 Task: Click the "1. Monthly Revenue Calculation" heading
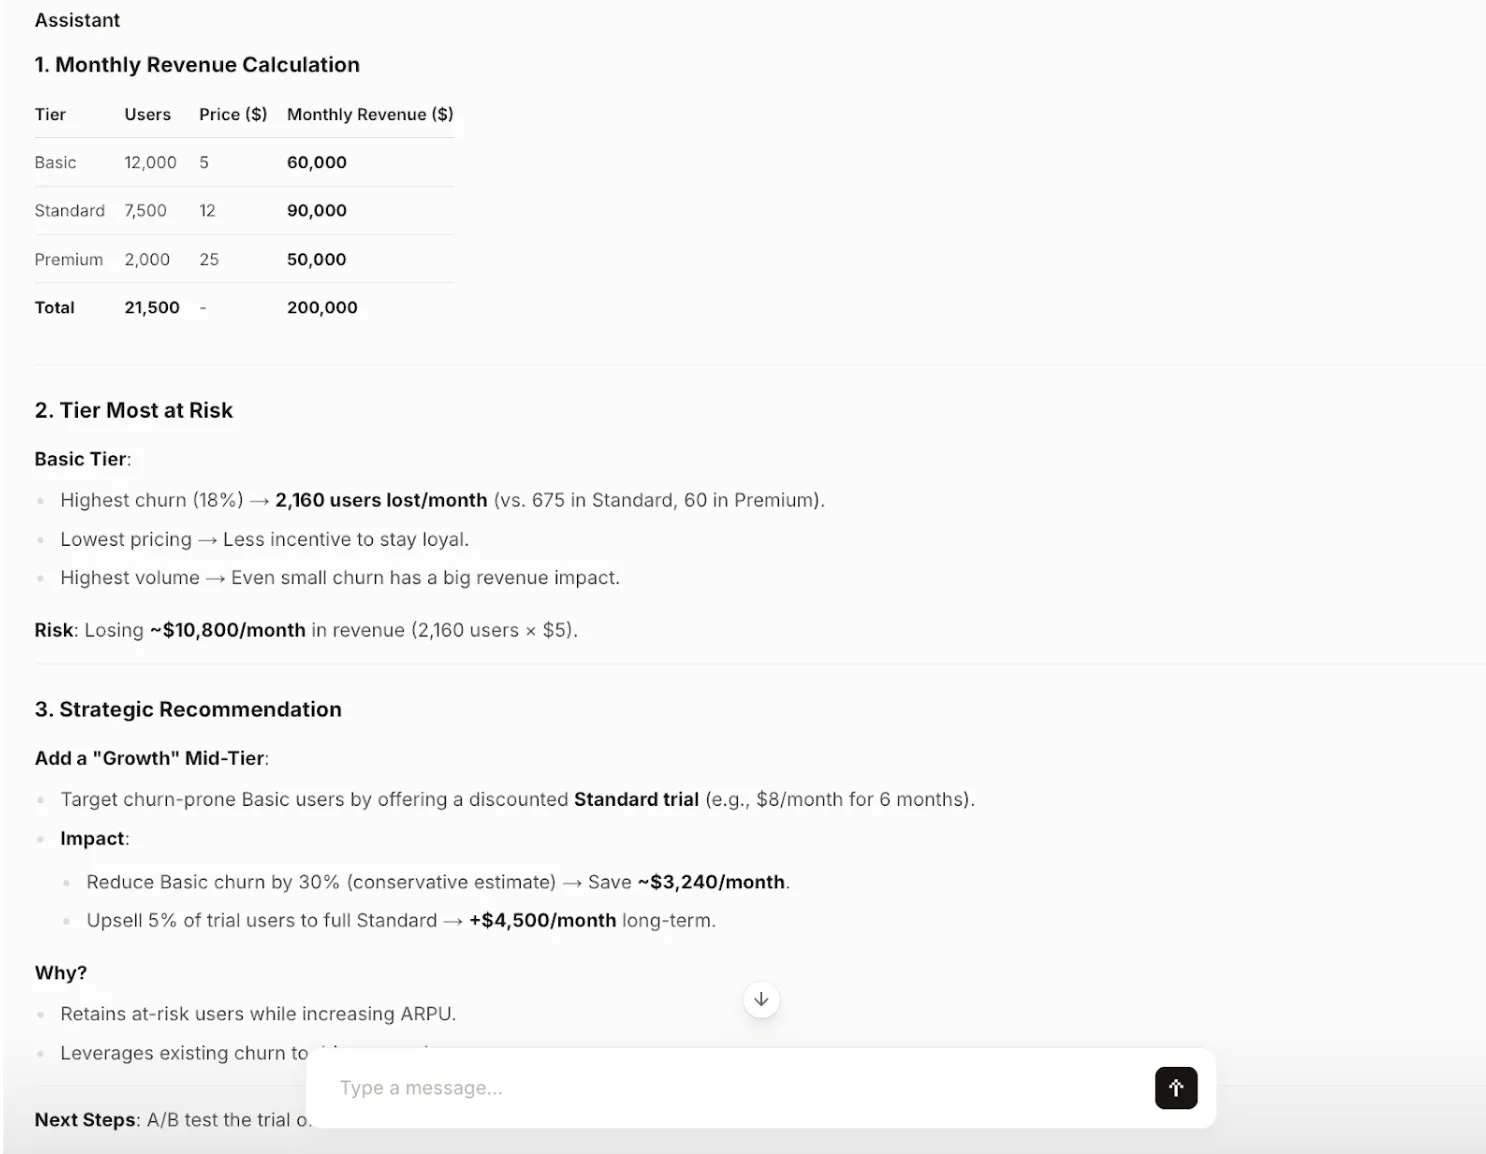click(x=197, y=65)
